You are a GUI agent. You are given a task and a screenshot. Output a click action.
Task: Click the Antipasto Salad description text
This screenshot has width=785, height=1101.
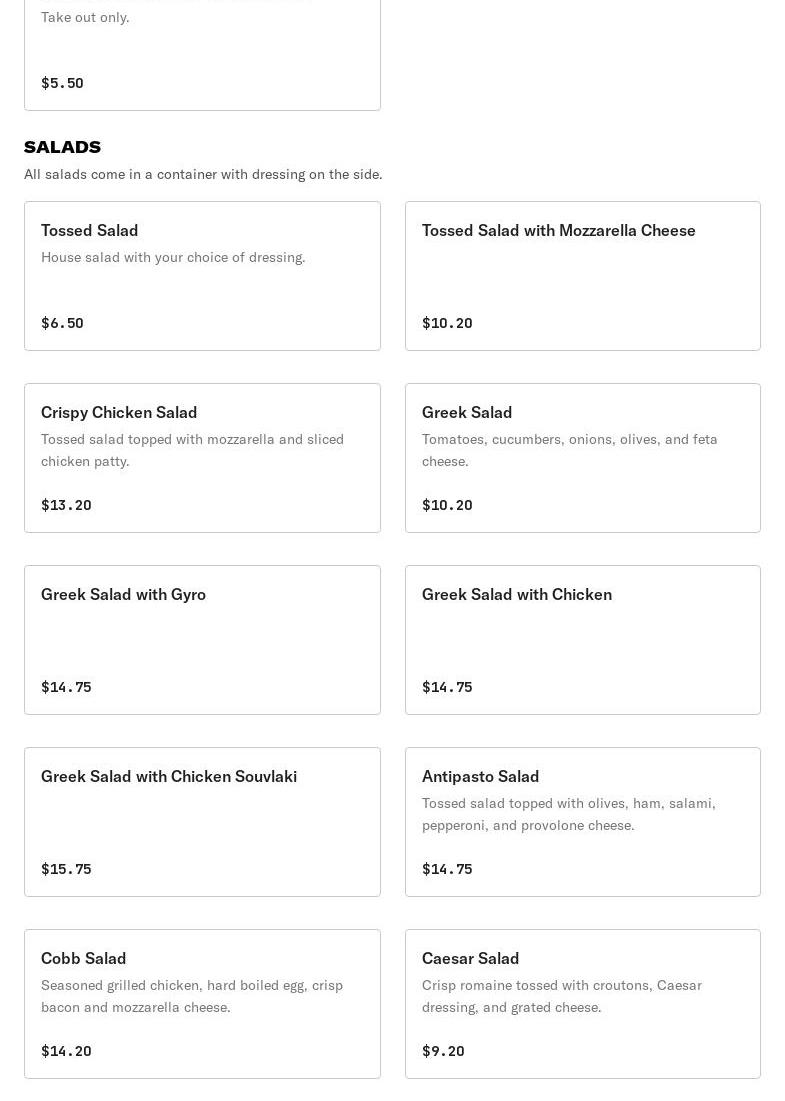click(x=568, y=814)
